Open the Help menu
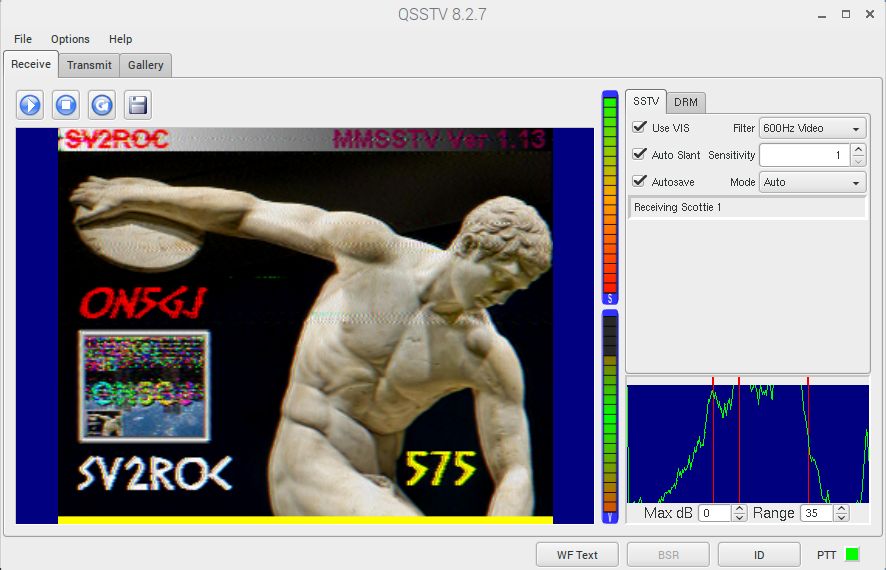Image resolution: width=886 pixels, height=570 pixels. click(120, 39)
